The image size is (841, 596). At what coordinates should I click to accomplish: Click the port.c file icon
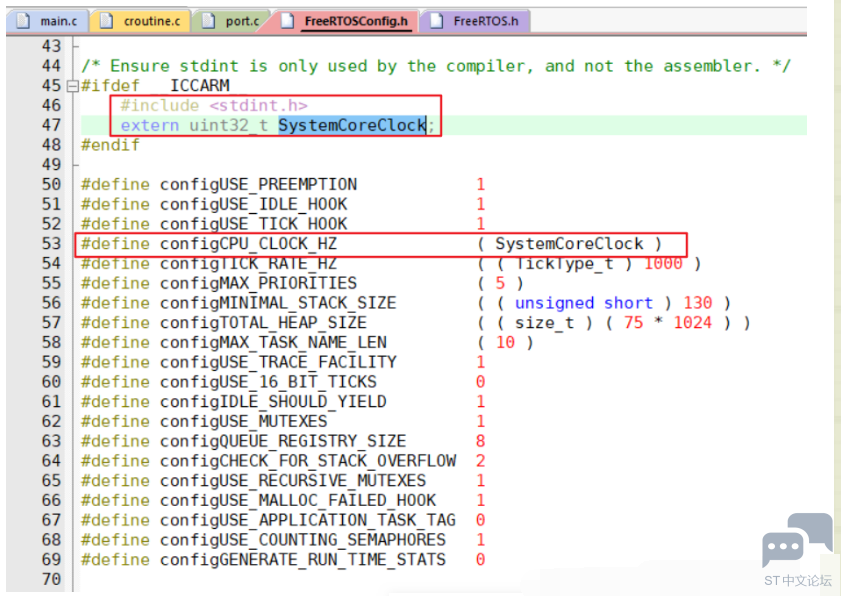click(208, 21)
